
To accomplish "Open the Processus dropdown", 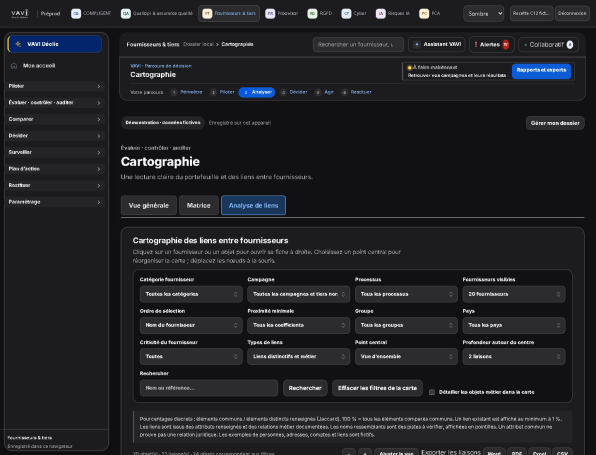I will coord(406,294).
